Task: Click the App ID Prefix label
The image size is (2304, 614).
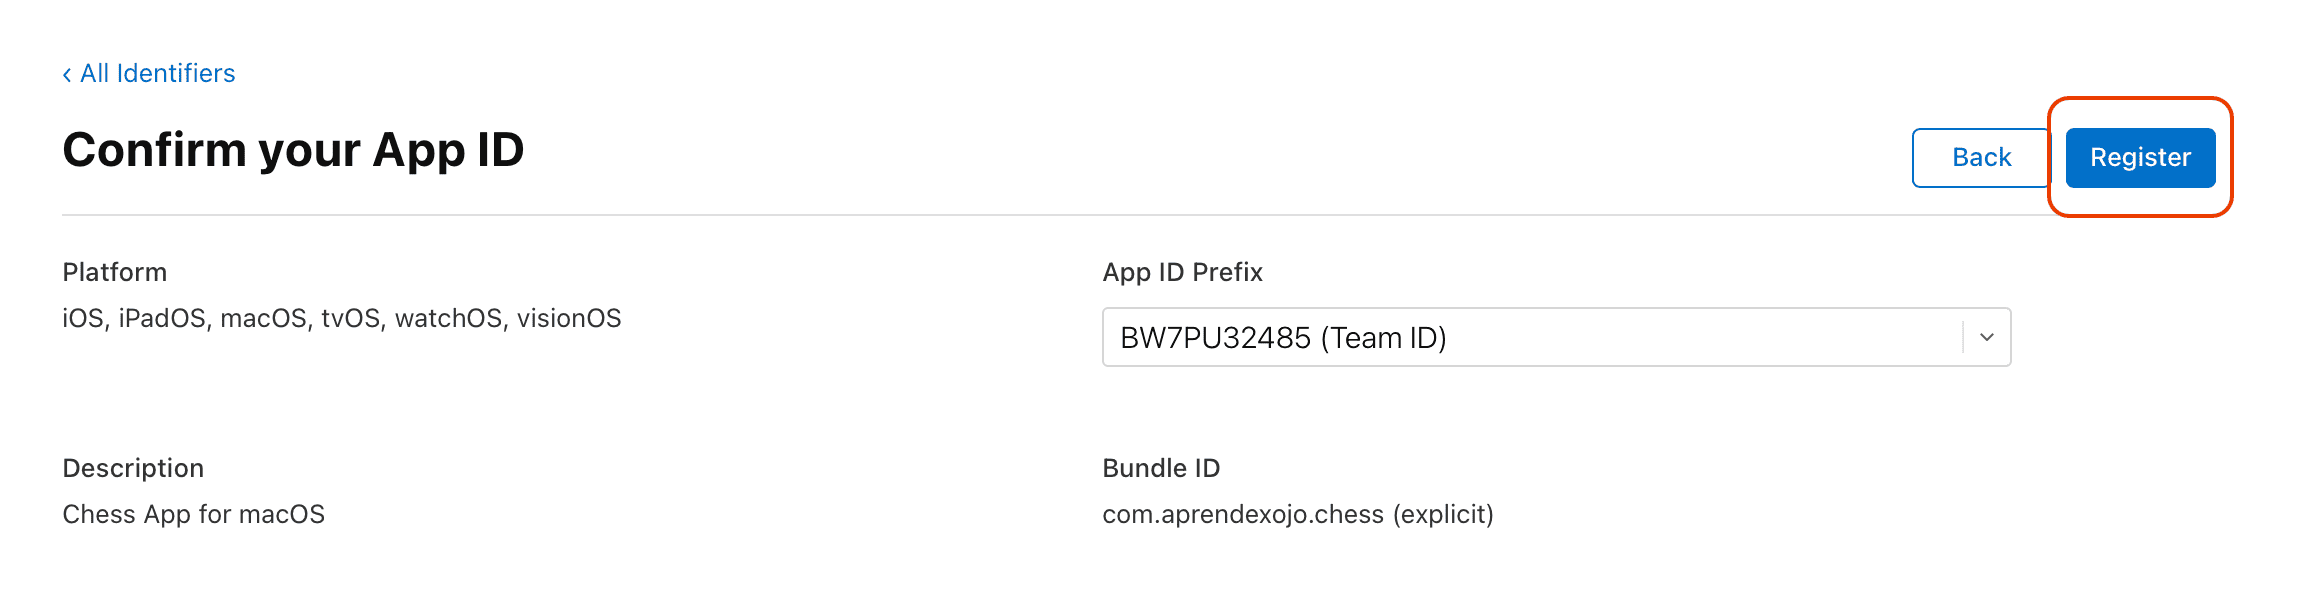Action: click(1182, 272)
